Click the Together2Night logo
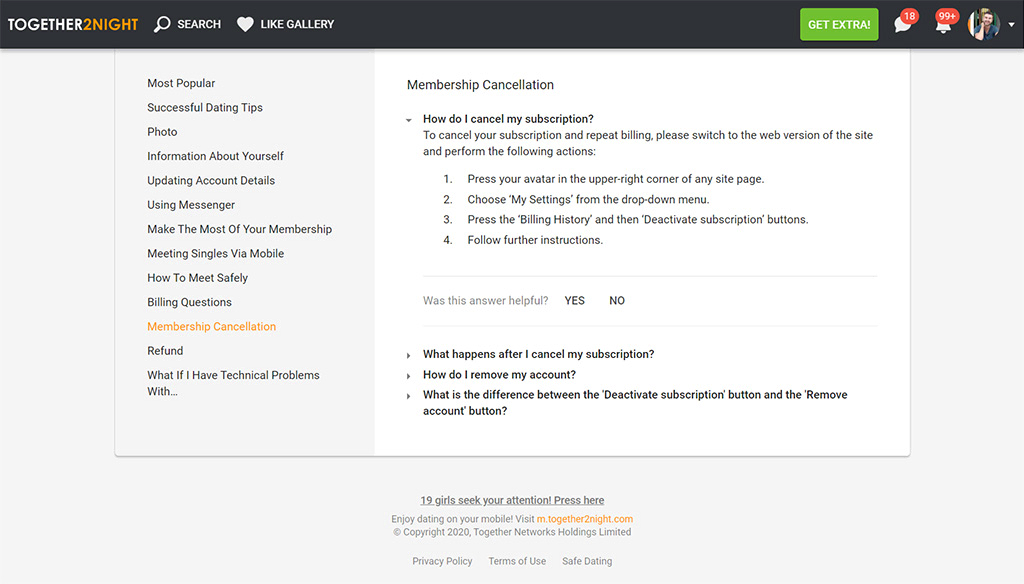 click(x=71, y=23)
